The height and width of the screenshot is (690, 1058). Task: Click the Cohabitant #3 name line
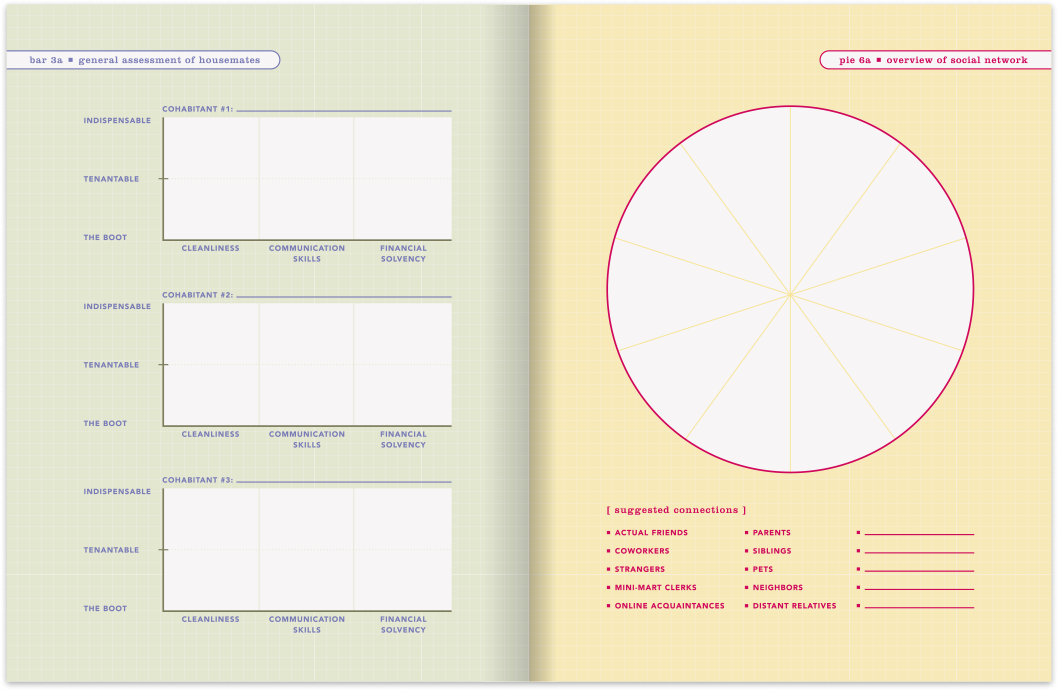click(x=343, y=482)
